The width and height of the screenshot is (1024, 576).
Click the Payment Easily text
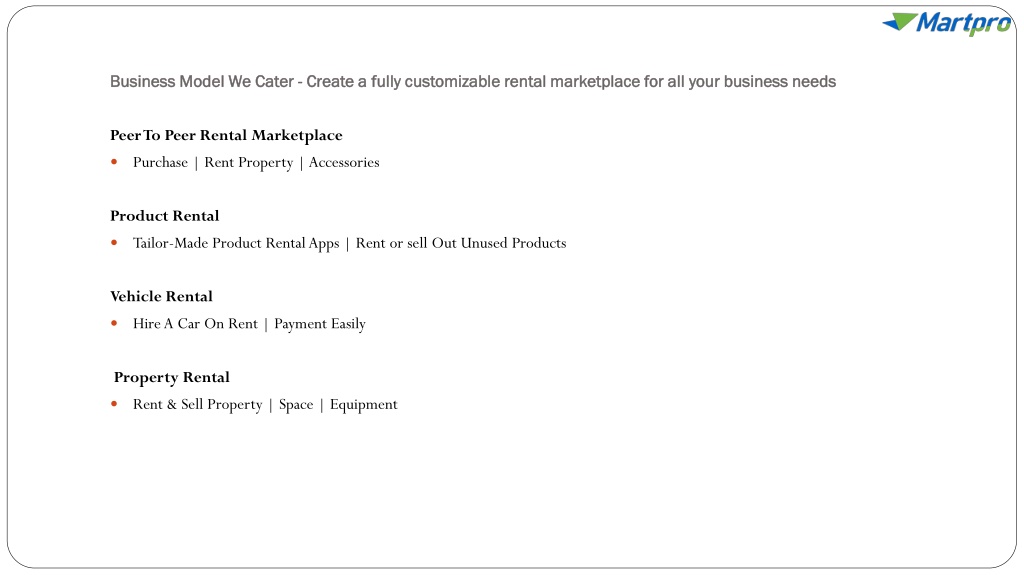tap(320, 324)
